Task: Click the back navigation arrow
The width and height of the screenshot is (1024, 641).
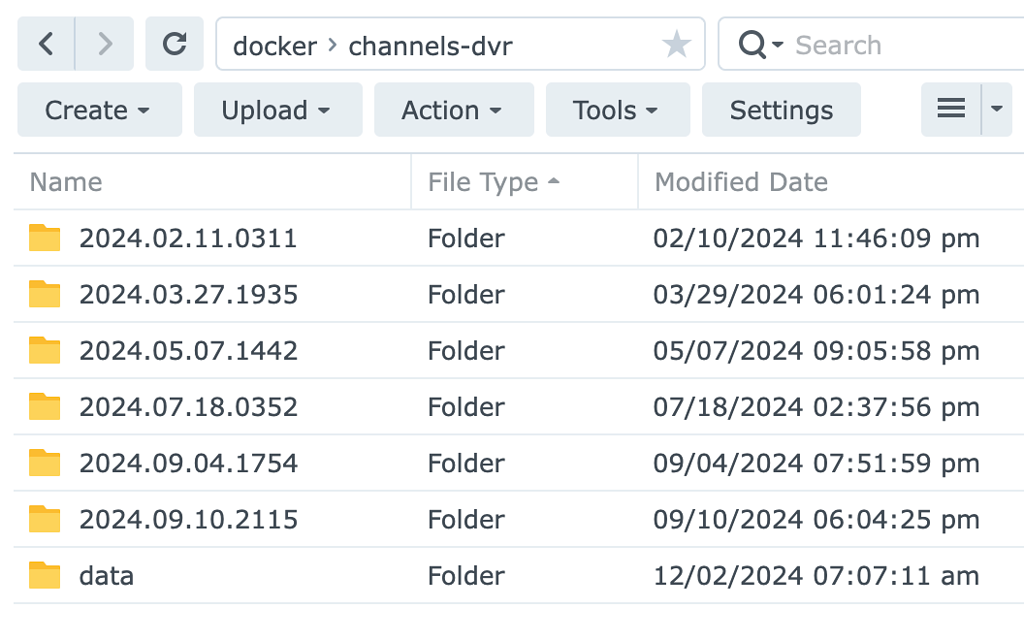Action: (46, 44)
